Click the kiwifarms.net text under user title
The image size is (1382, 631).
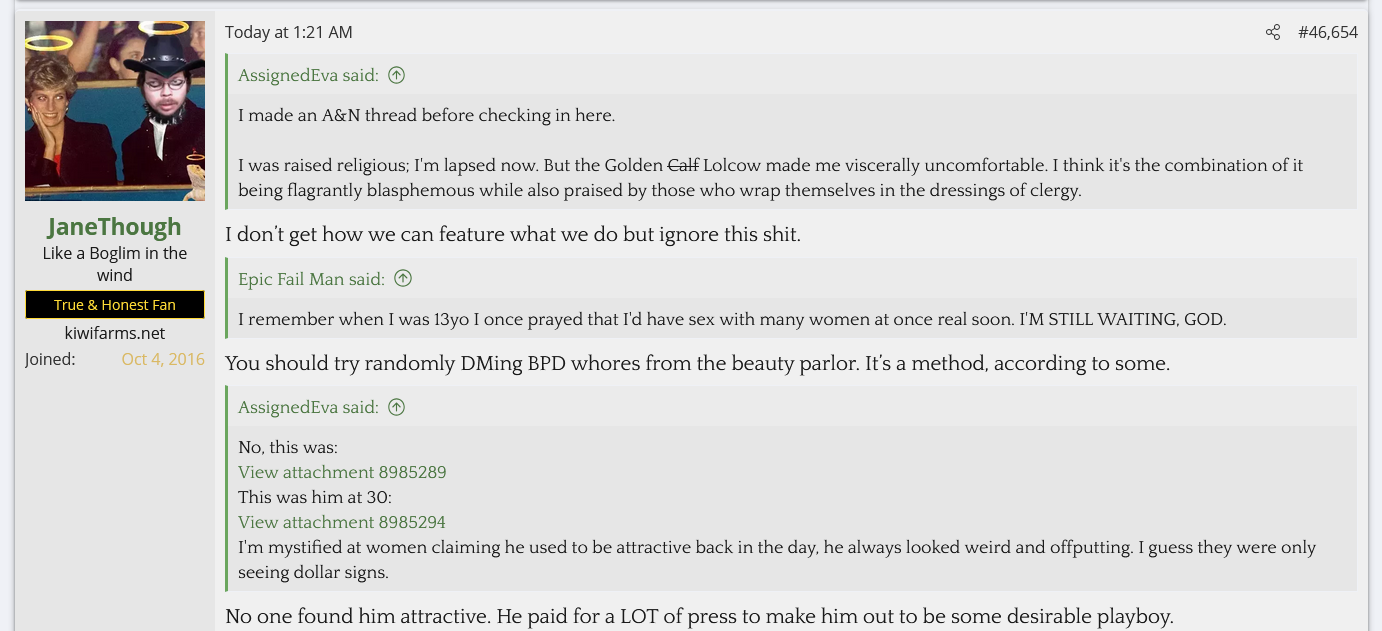115,333
